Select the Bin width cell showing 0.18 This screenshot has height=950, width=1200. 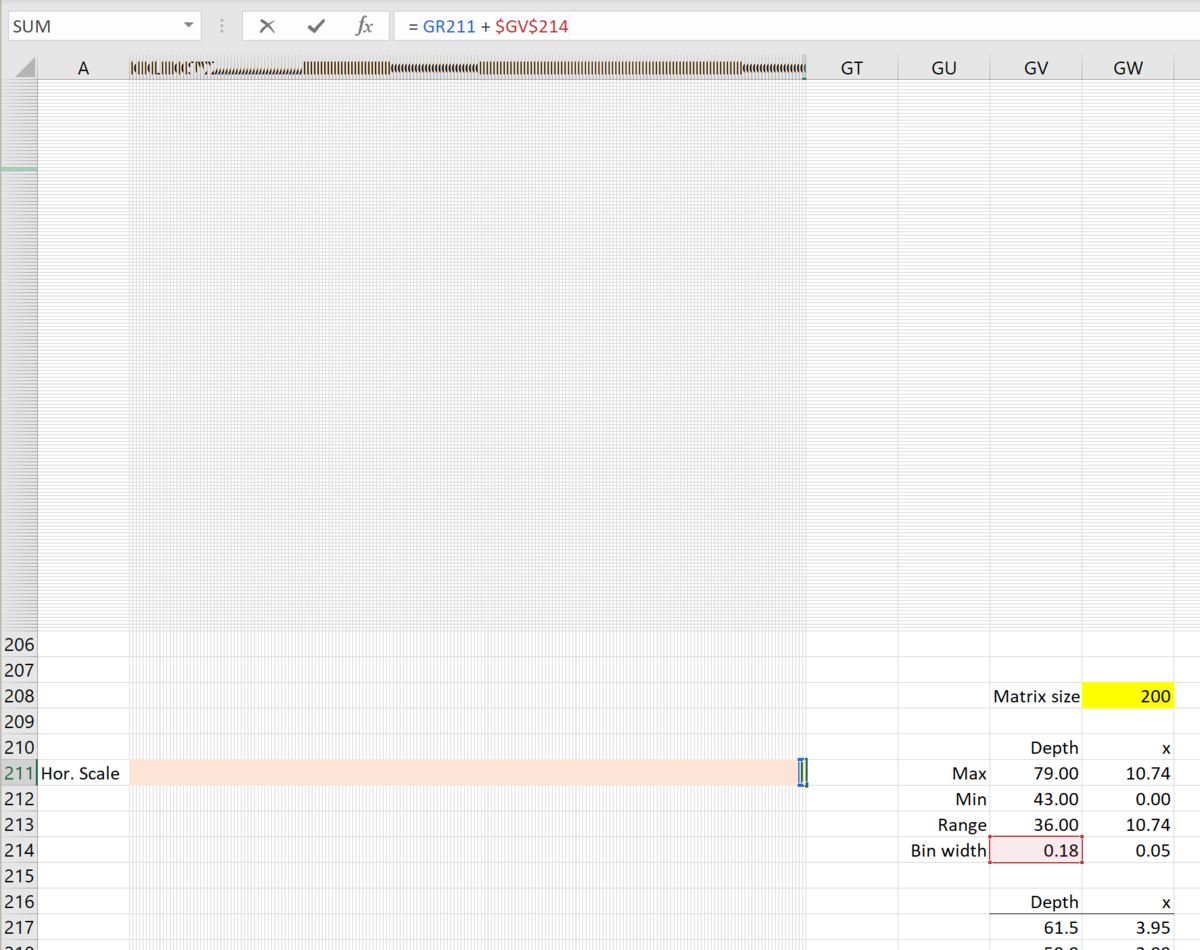pyautogui.click(x=1035, y=851)
